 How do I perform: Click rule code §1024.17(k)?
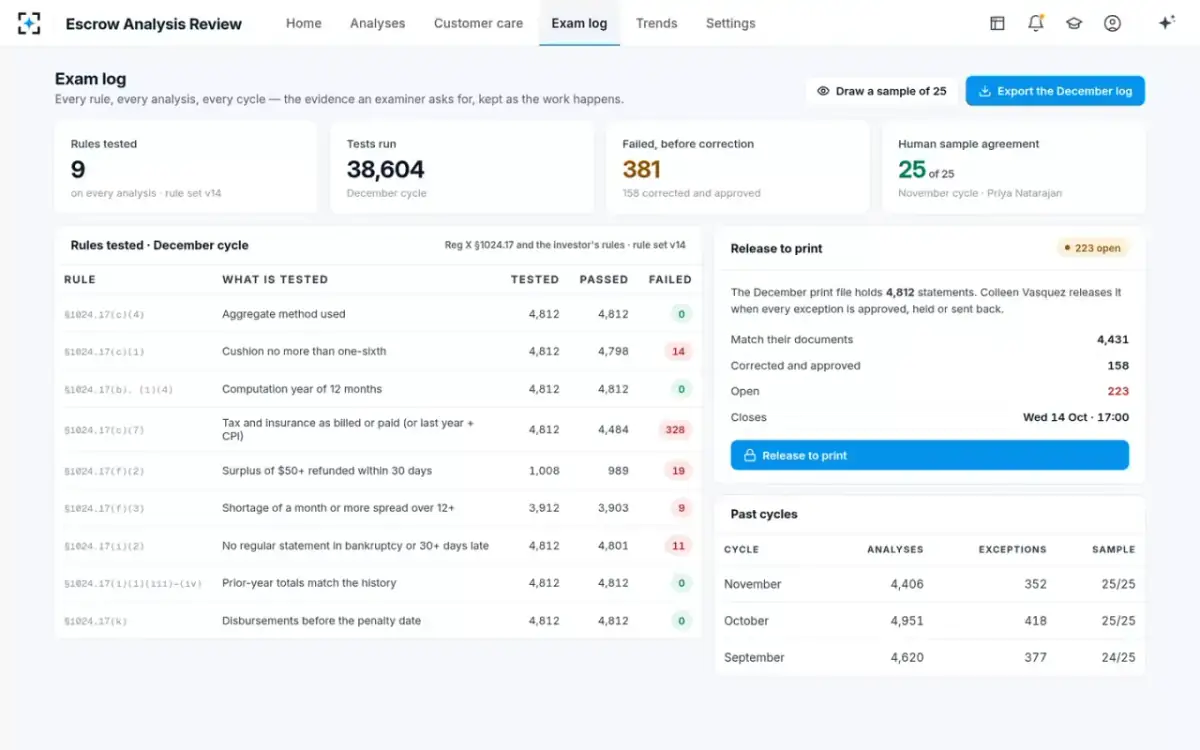(96, 622)
